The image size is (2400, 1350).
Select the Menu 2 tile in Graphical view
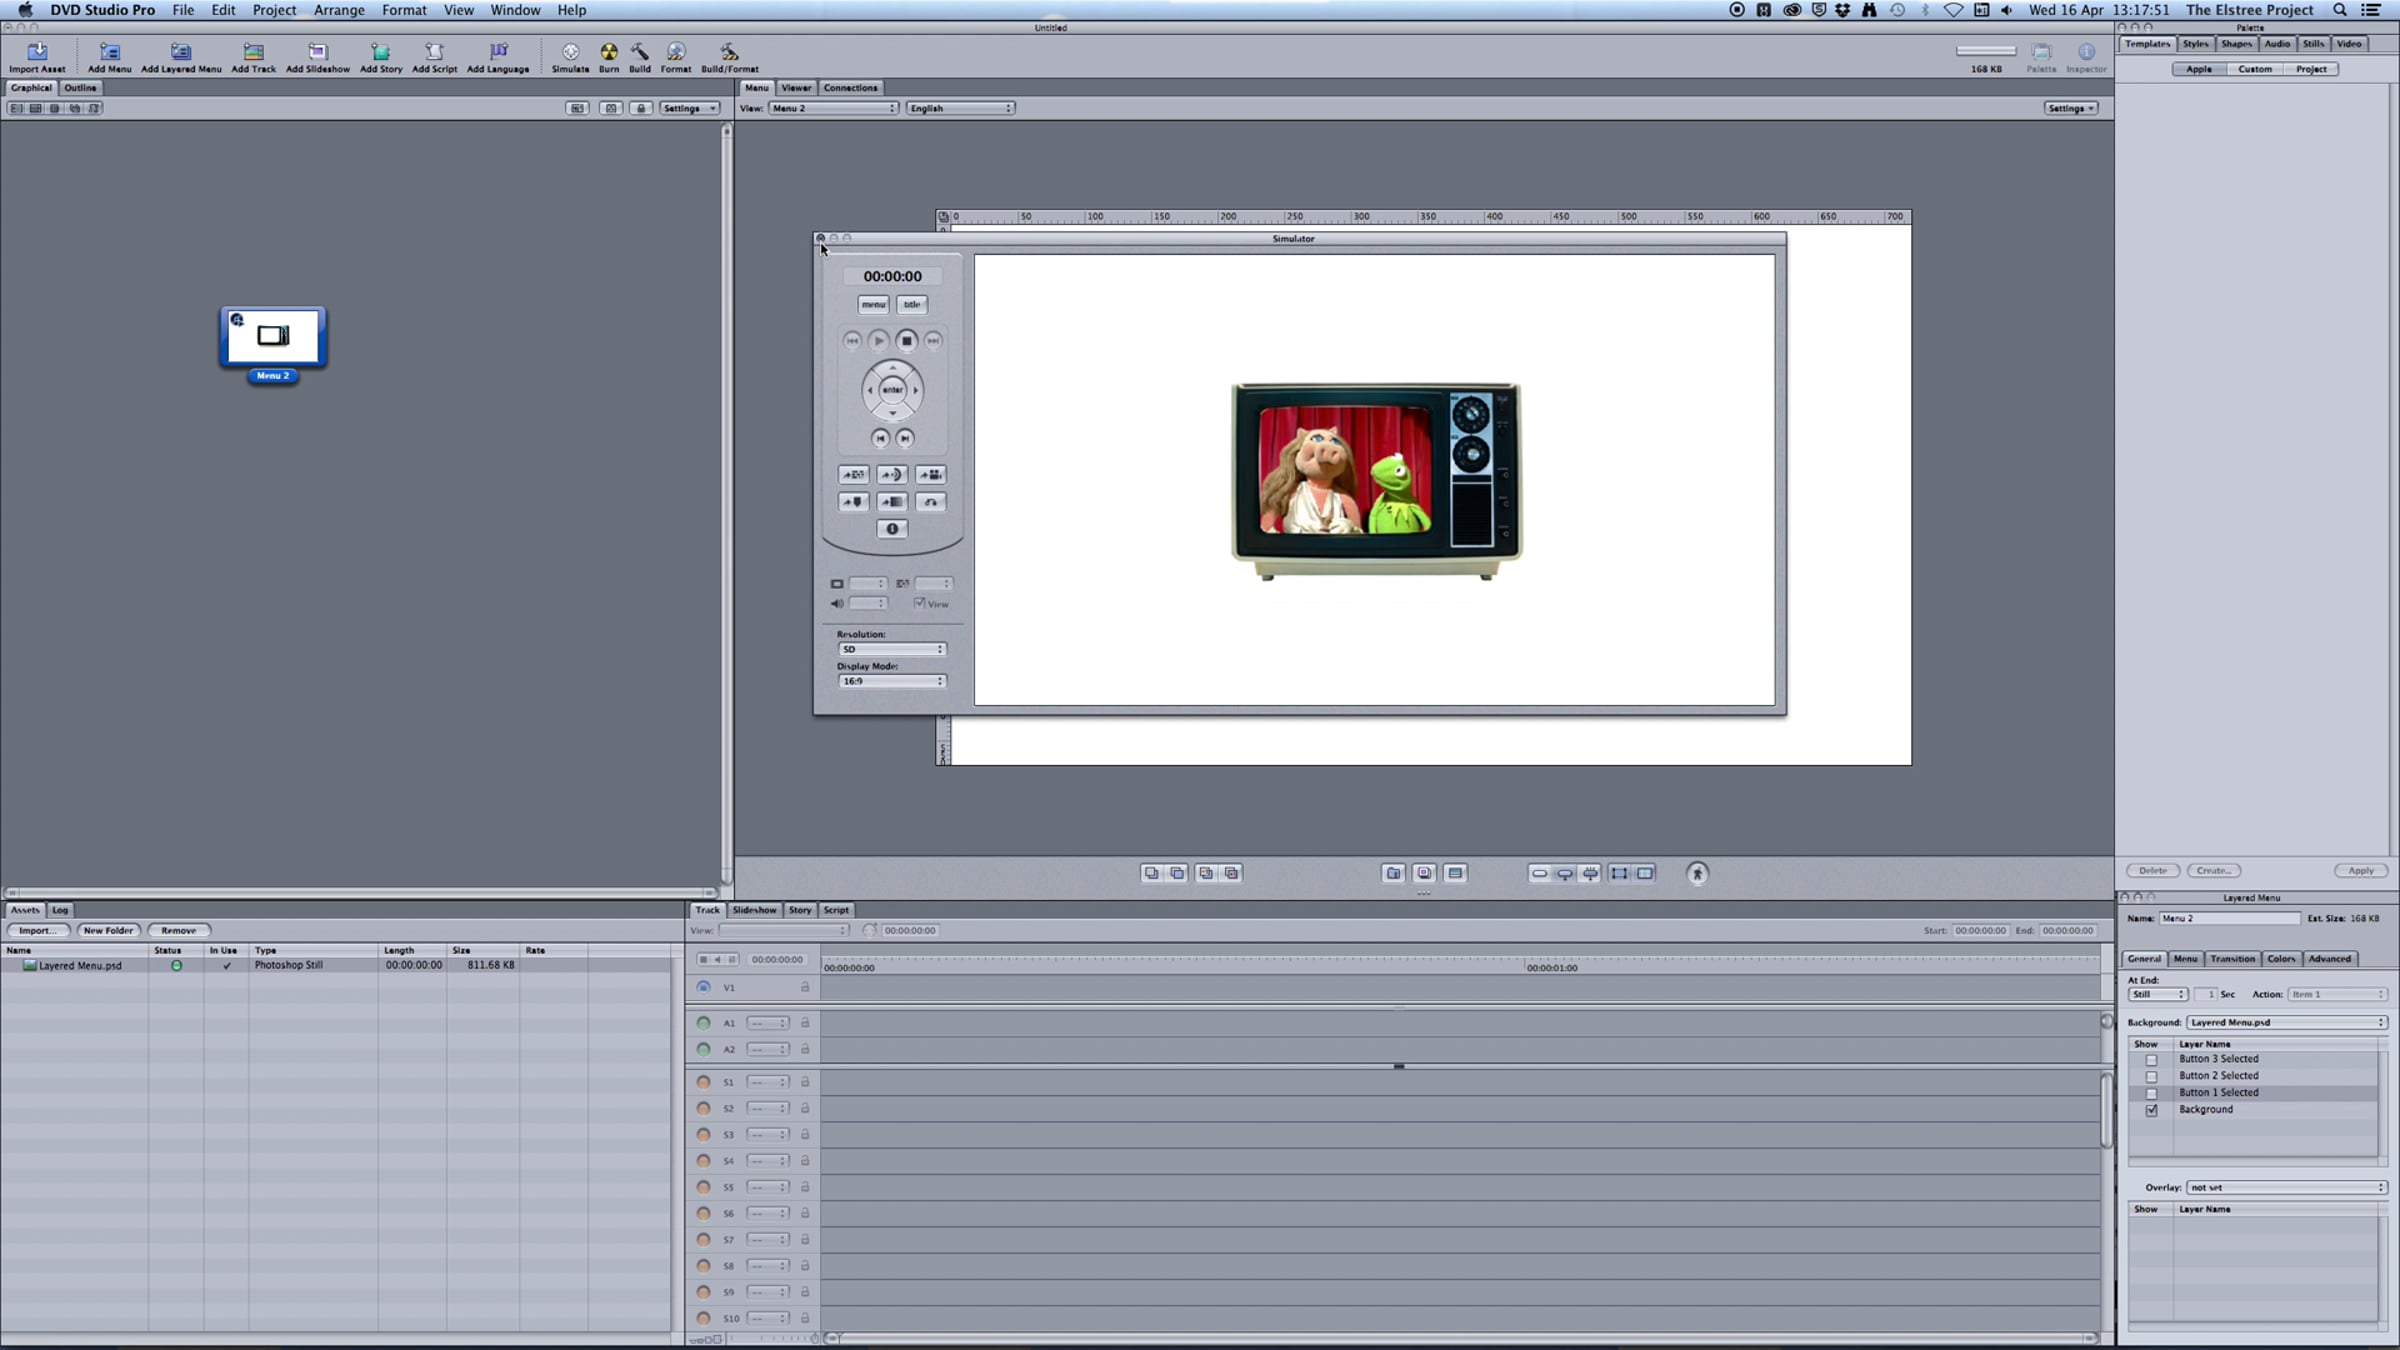pyautogui.click(x=273, y=337)
